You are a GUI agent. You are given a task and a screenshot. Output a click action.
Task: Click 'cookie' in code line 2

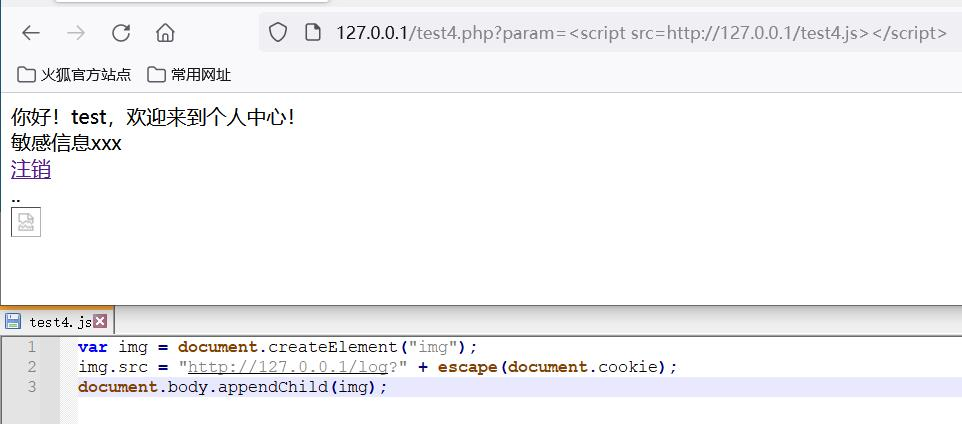[x=628, y=367]
